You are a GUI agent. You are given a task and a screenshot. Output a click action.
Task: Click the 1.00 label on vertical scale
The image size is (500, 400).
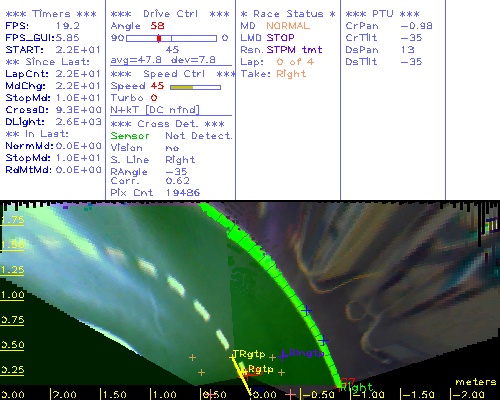[12, 295]
